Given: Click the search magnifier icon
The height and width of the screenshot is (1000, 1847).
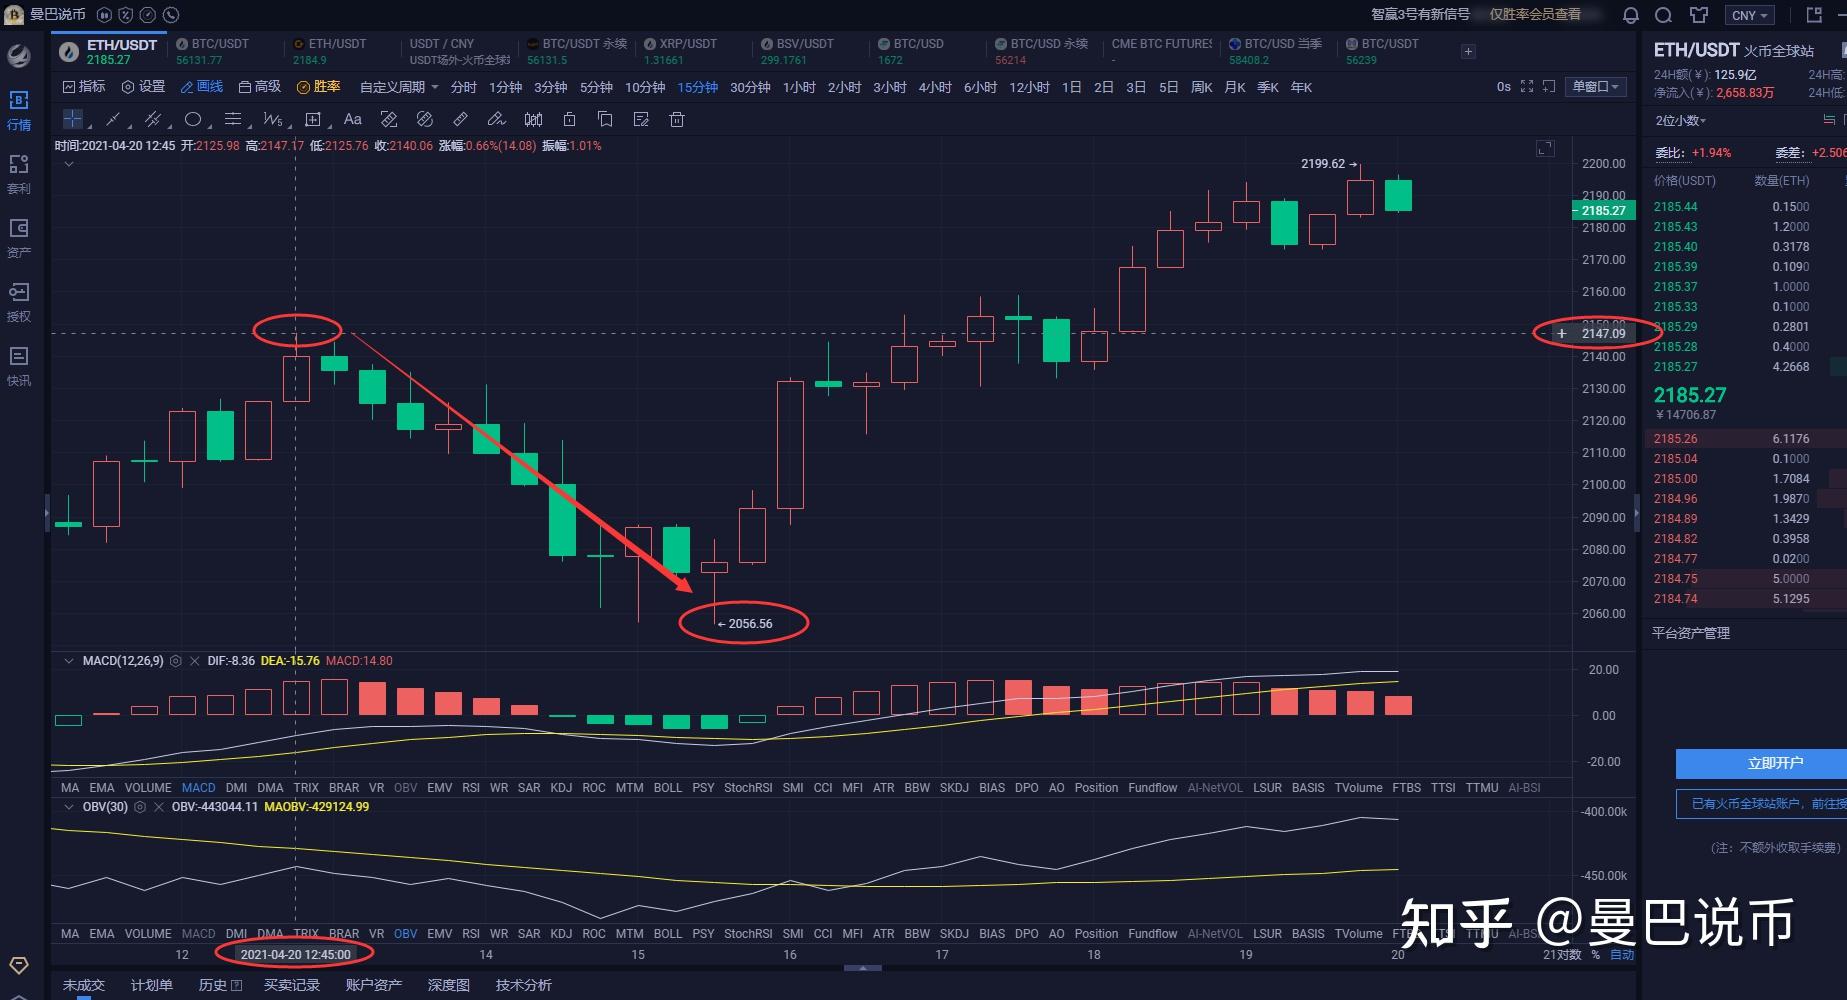Looking at the screenshot, I should (1664, 15).
